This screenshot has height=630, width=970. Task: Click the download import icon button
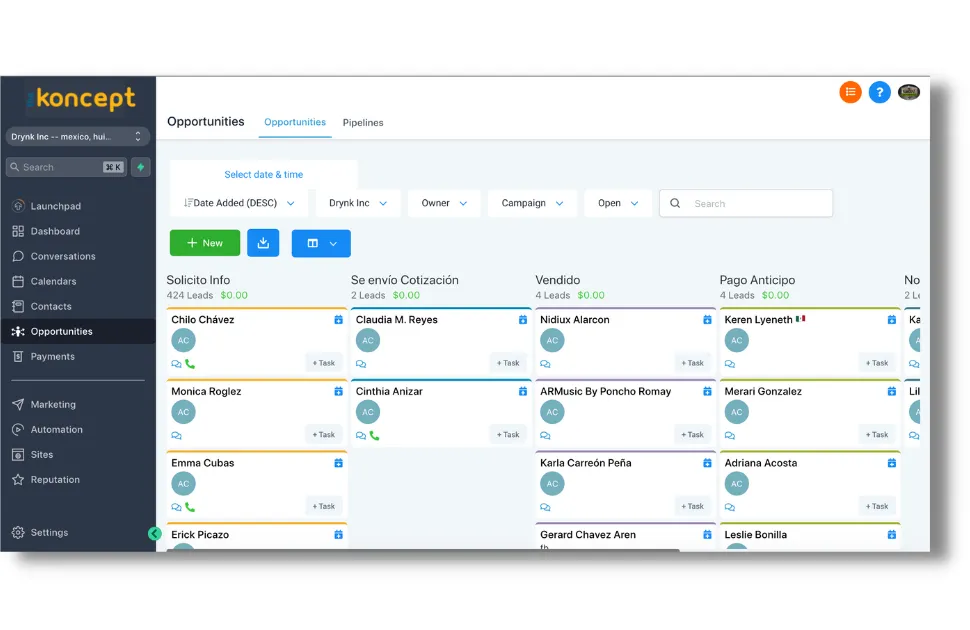point(263,243)
